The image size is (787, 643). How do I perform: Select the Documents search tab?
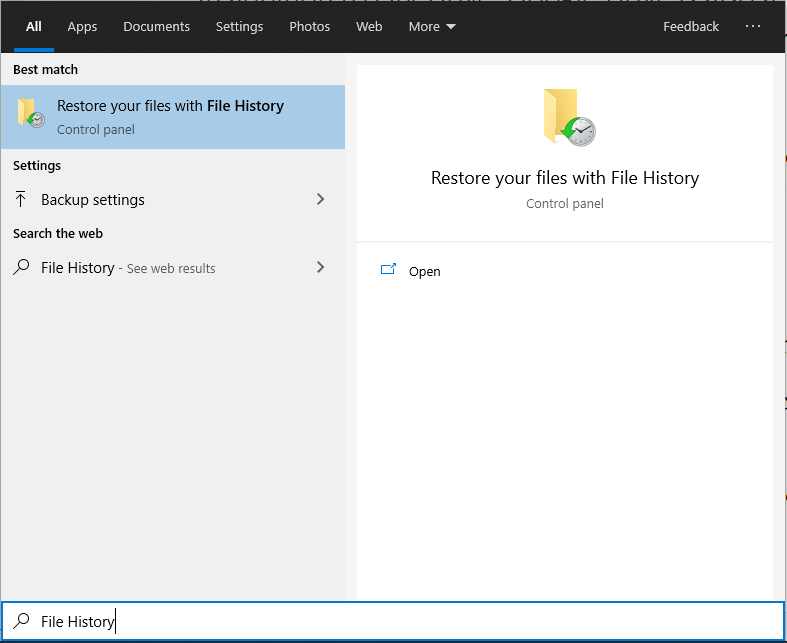tap(157, 27)
